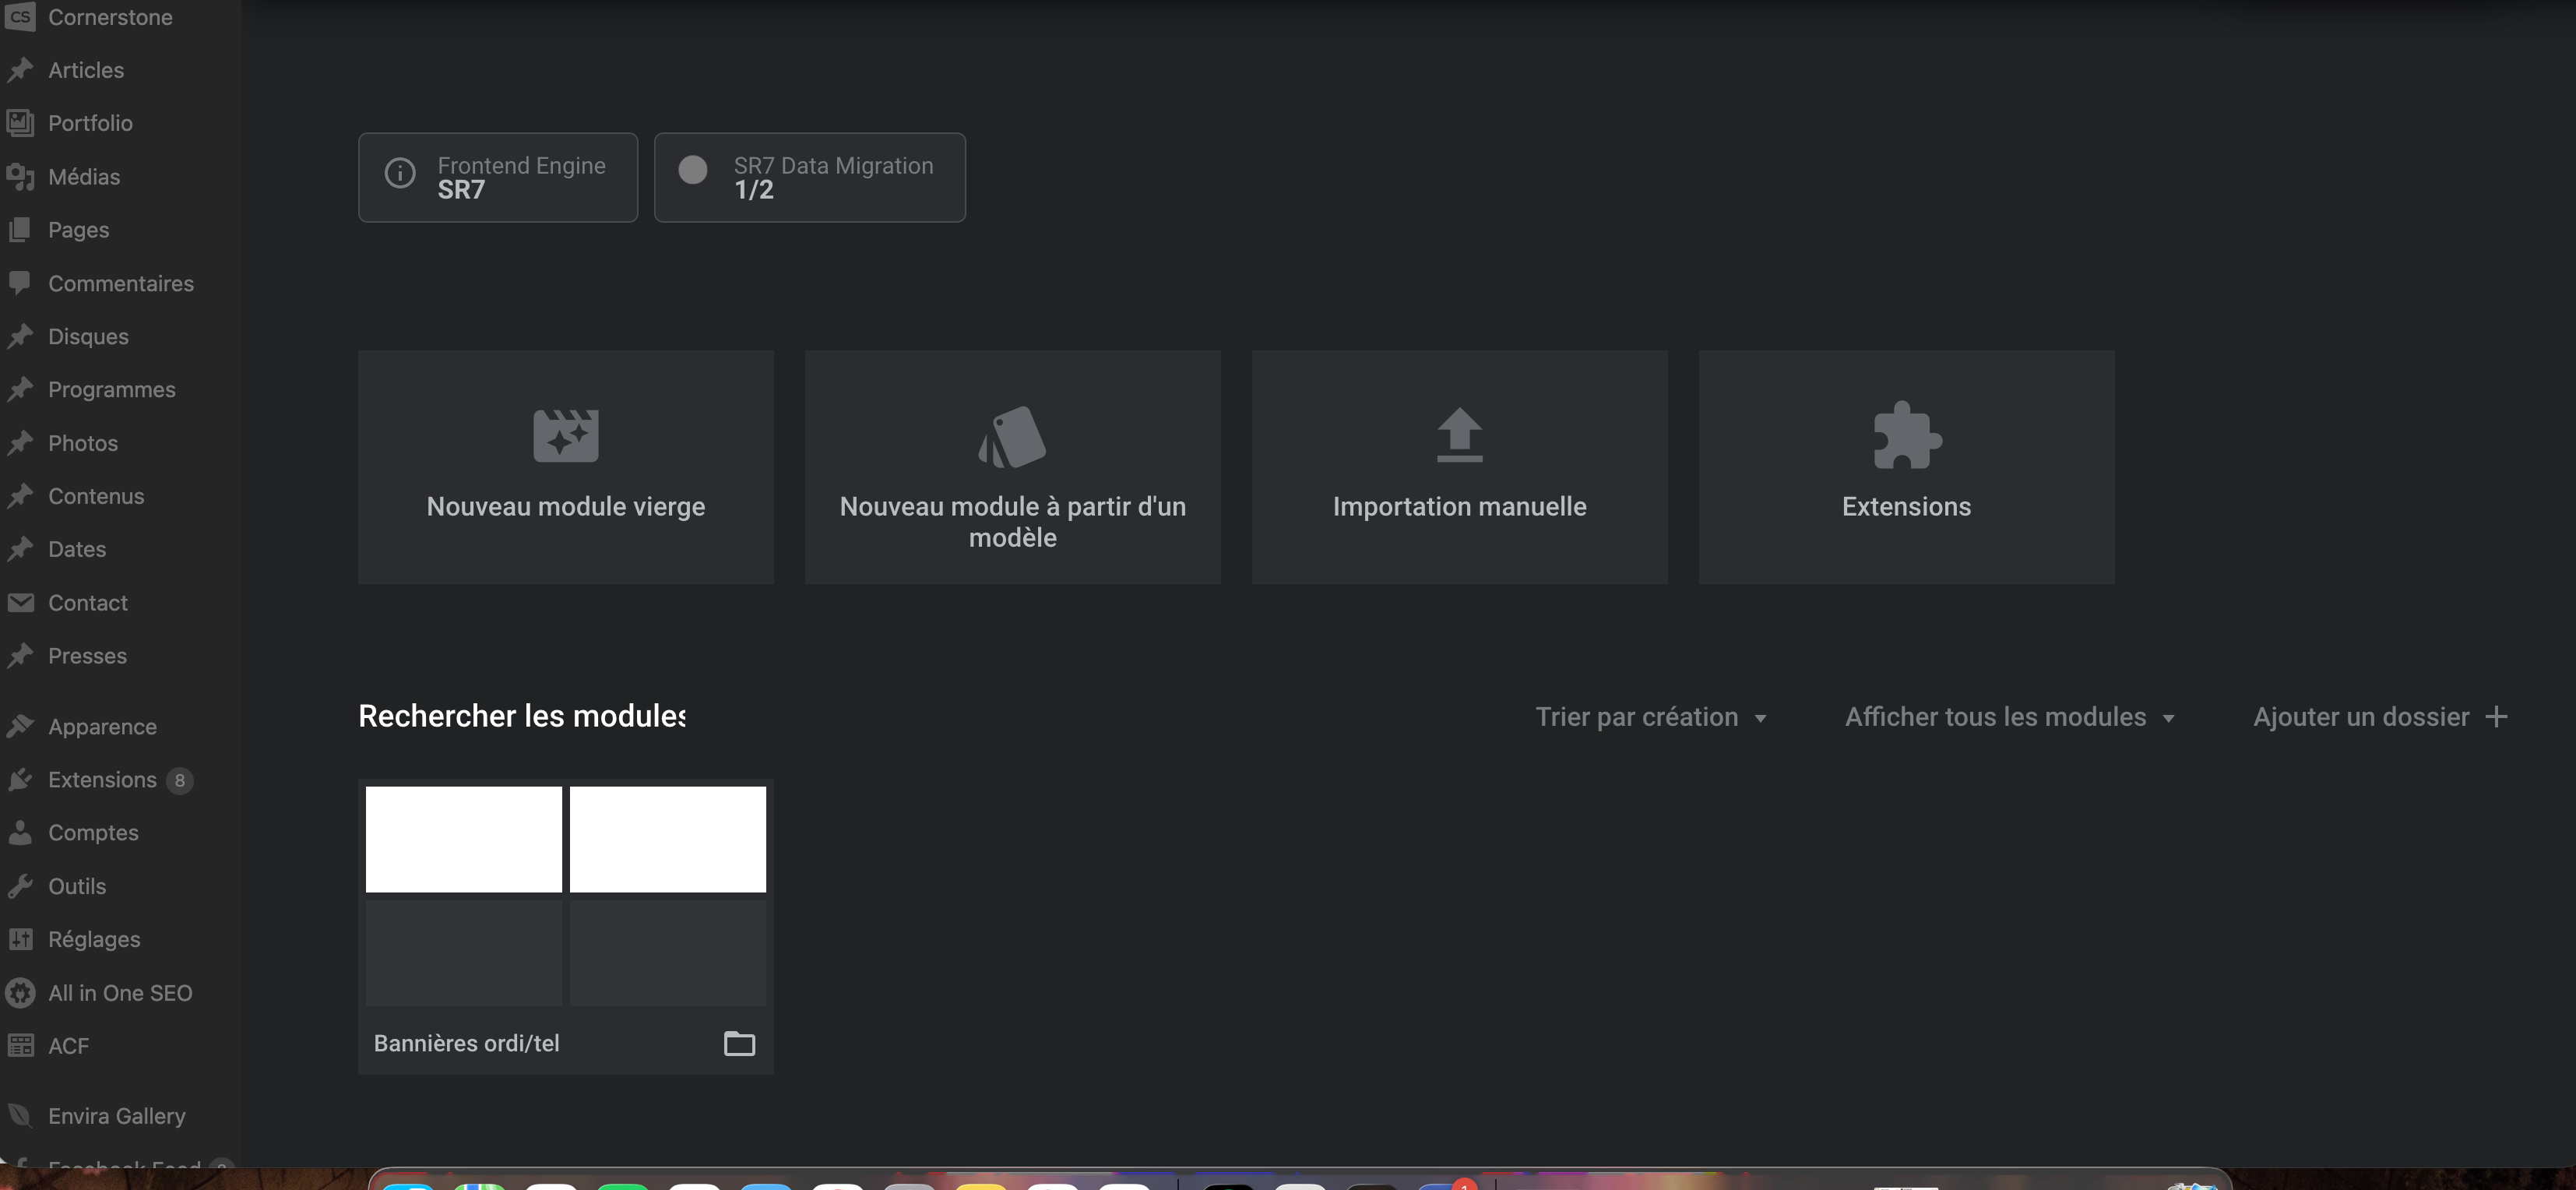
Task: Click the plus icon next to Ajouter un dossier
Action: coord(2496,717)
